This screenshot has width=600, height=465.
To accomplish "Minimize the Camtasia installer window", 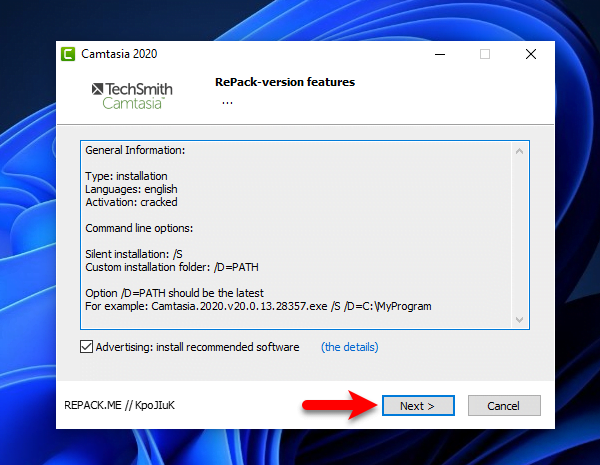I will tap(440, 54).
